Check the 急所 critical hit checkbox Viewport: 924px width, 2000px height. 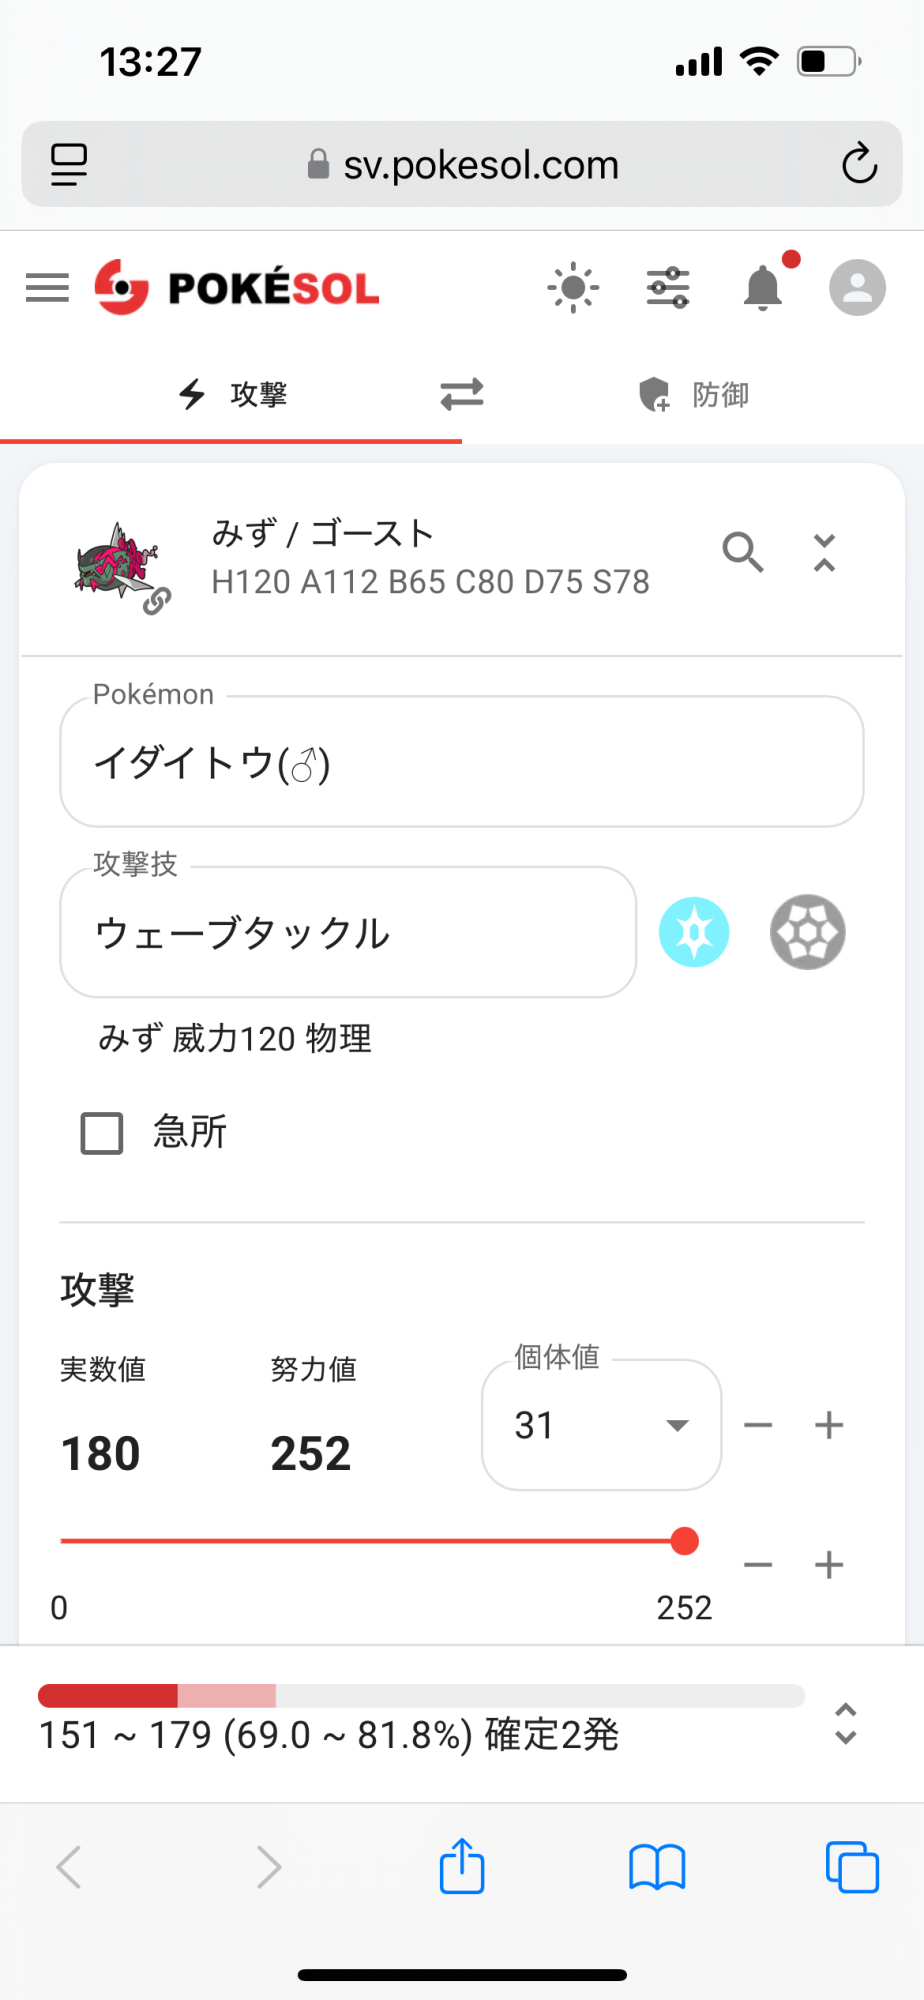pos(102,1133)
